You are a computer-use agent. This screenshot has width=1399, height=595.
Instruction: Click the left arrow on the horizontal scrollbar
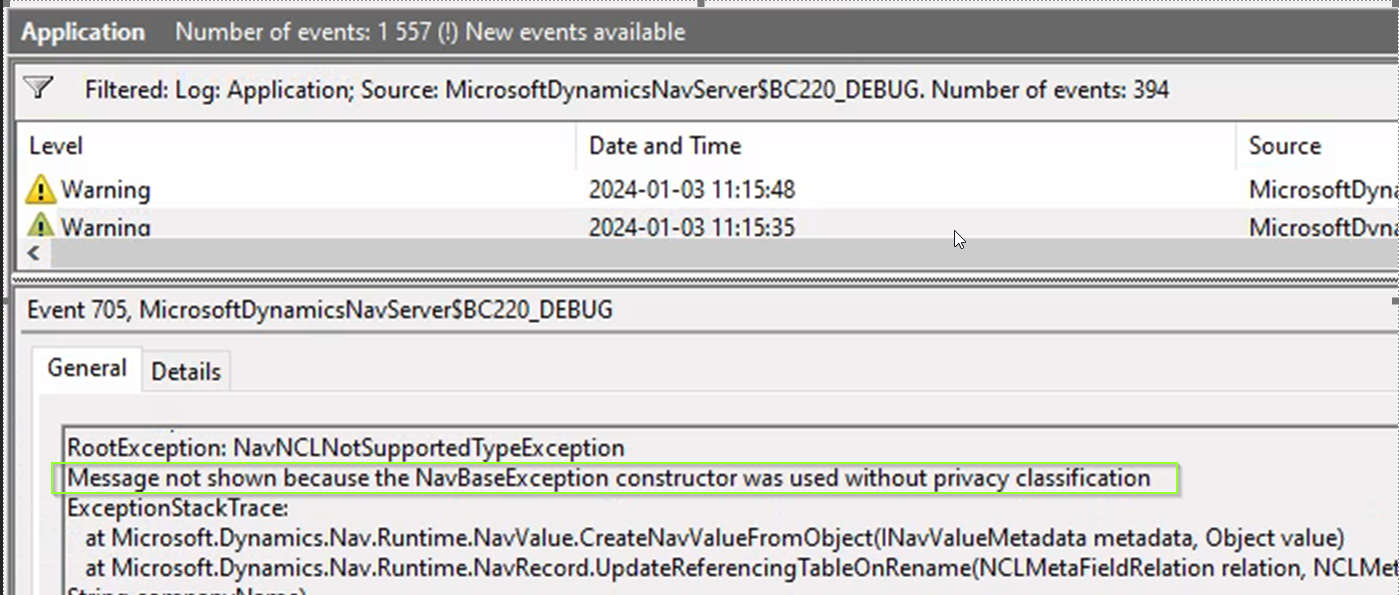[33, 254]
